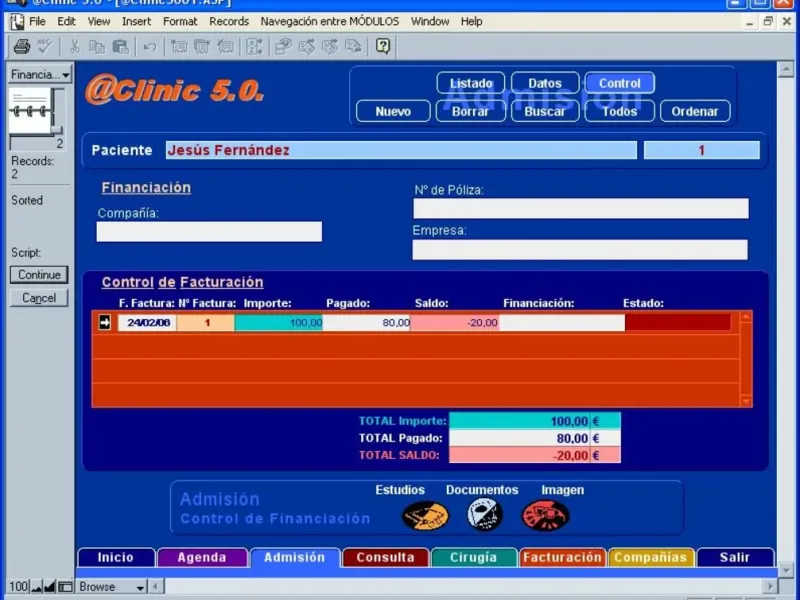Click the zoom out status bar icon
Image resolution: width=800 pixels, height=600 pixels.
(37, 587)
